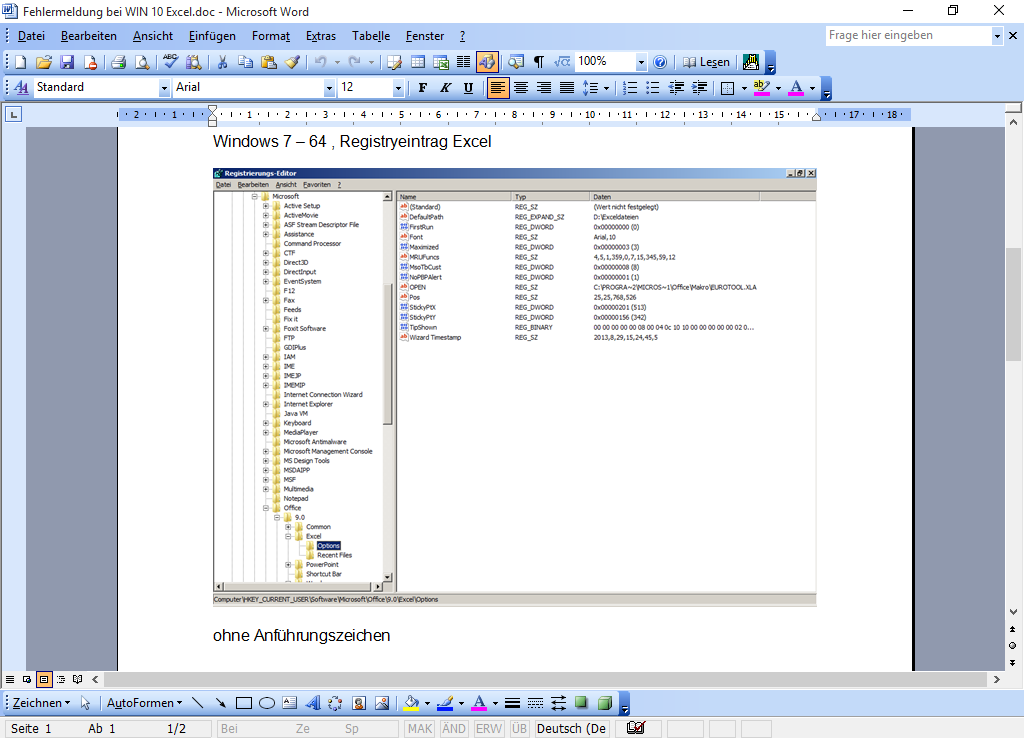Screen dimensions: 1024x738
Task: Create a new blank document
Action: 20,62
